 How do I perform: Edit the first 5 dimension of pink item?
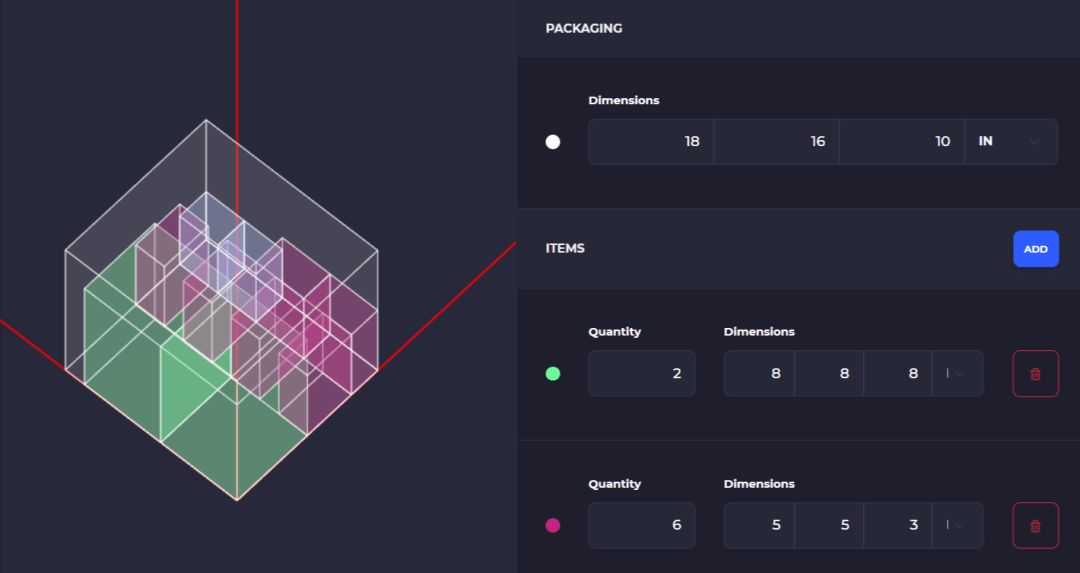coord(759,525)
